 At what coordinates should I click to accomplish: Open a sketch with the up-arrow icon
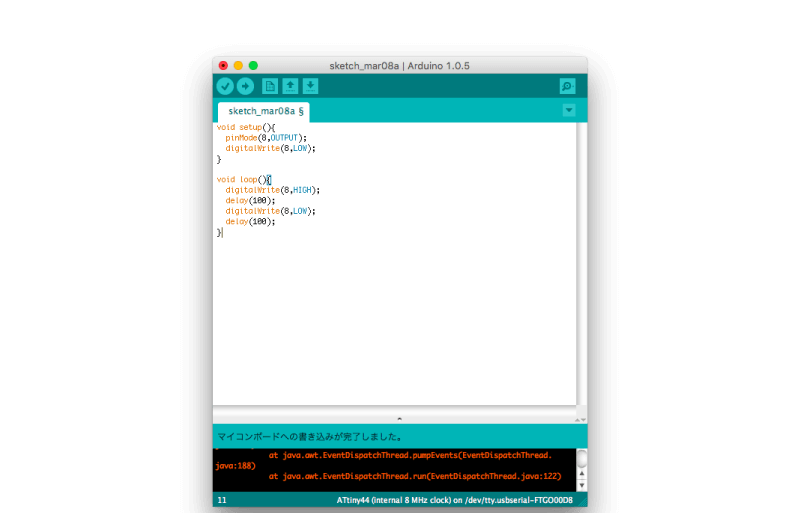tap(290, 86)
